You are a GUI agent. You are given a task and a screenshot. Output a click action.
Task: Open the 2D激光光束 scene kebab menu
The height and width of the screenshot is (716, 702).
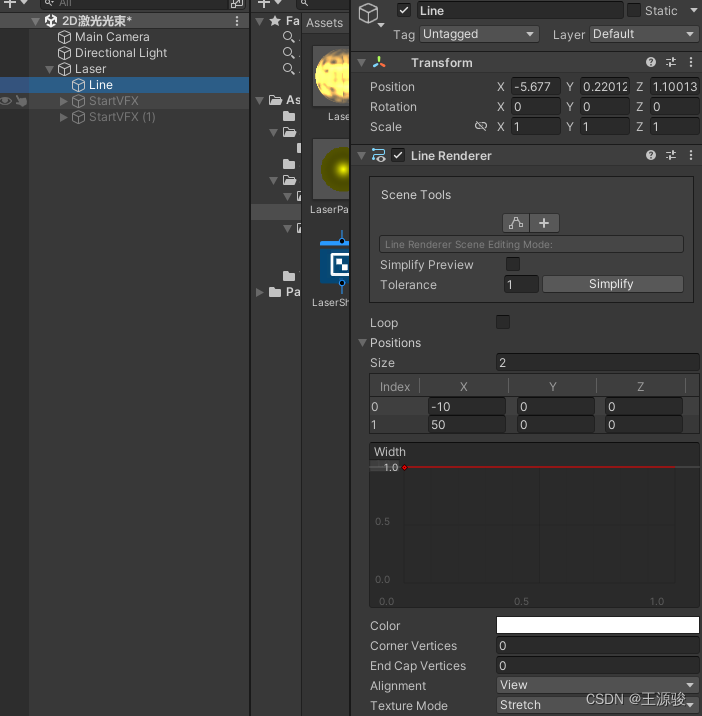coord(237,21)
